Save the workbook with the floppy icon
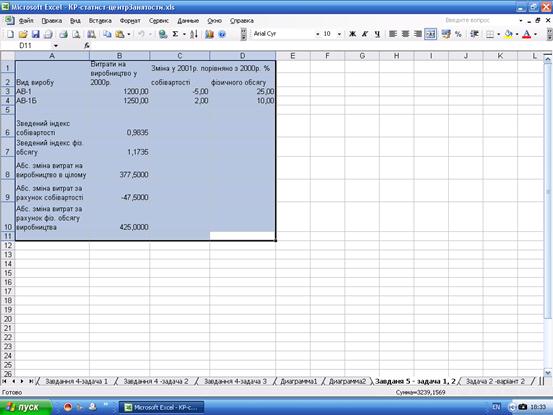The height and width of the screenshot is (415, 553). [x=36, y=34]
